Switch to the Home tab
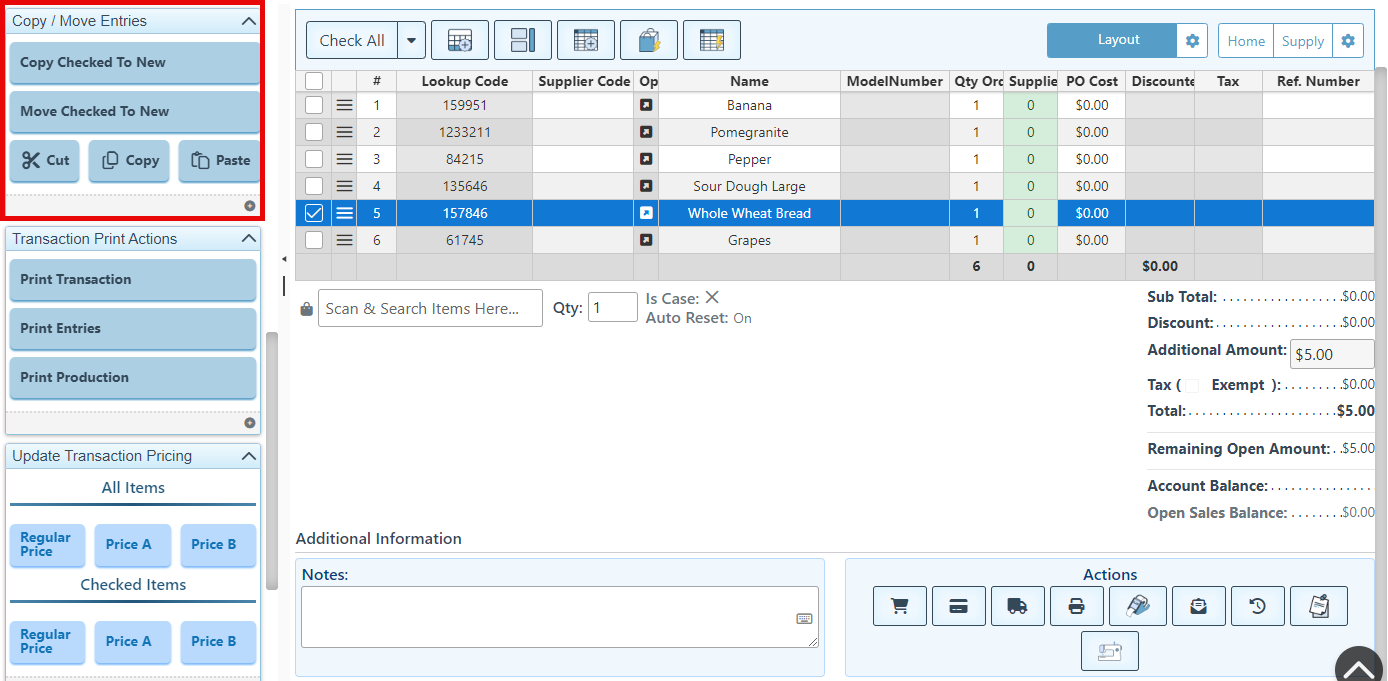Image resolution: width=1388 pixels, height=681 pixels. (x=1246, y=41)
